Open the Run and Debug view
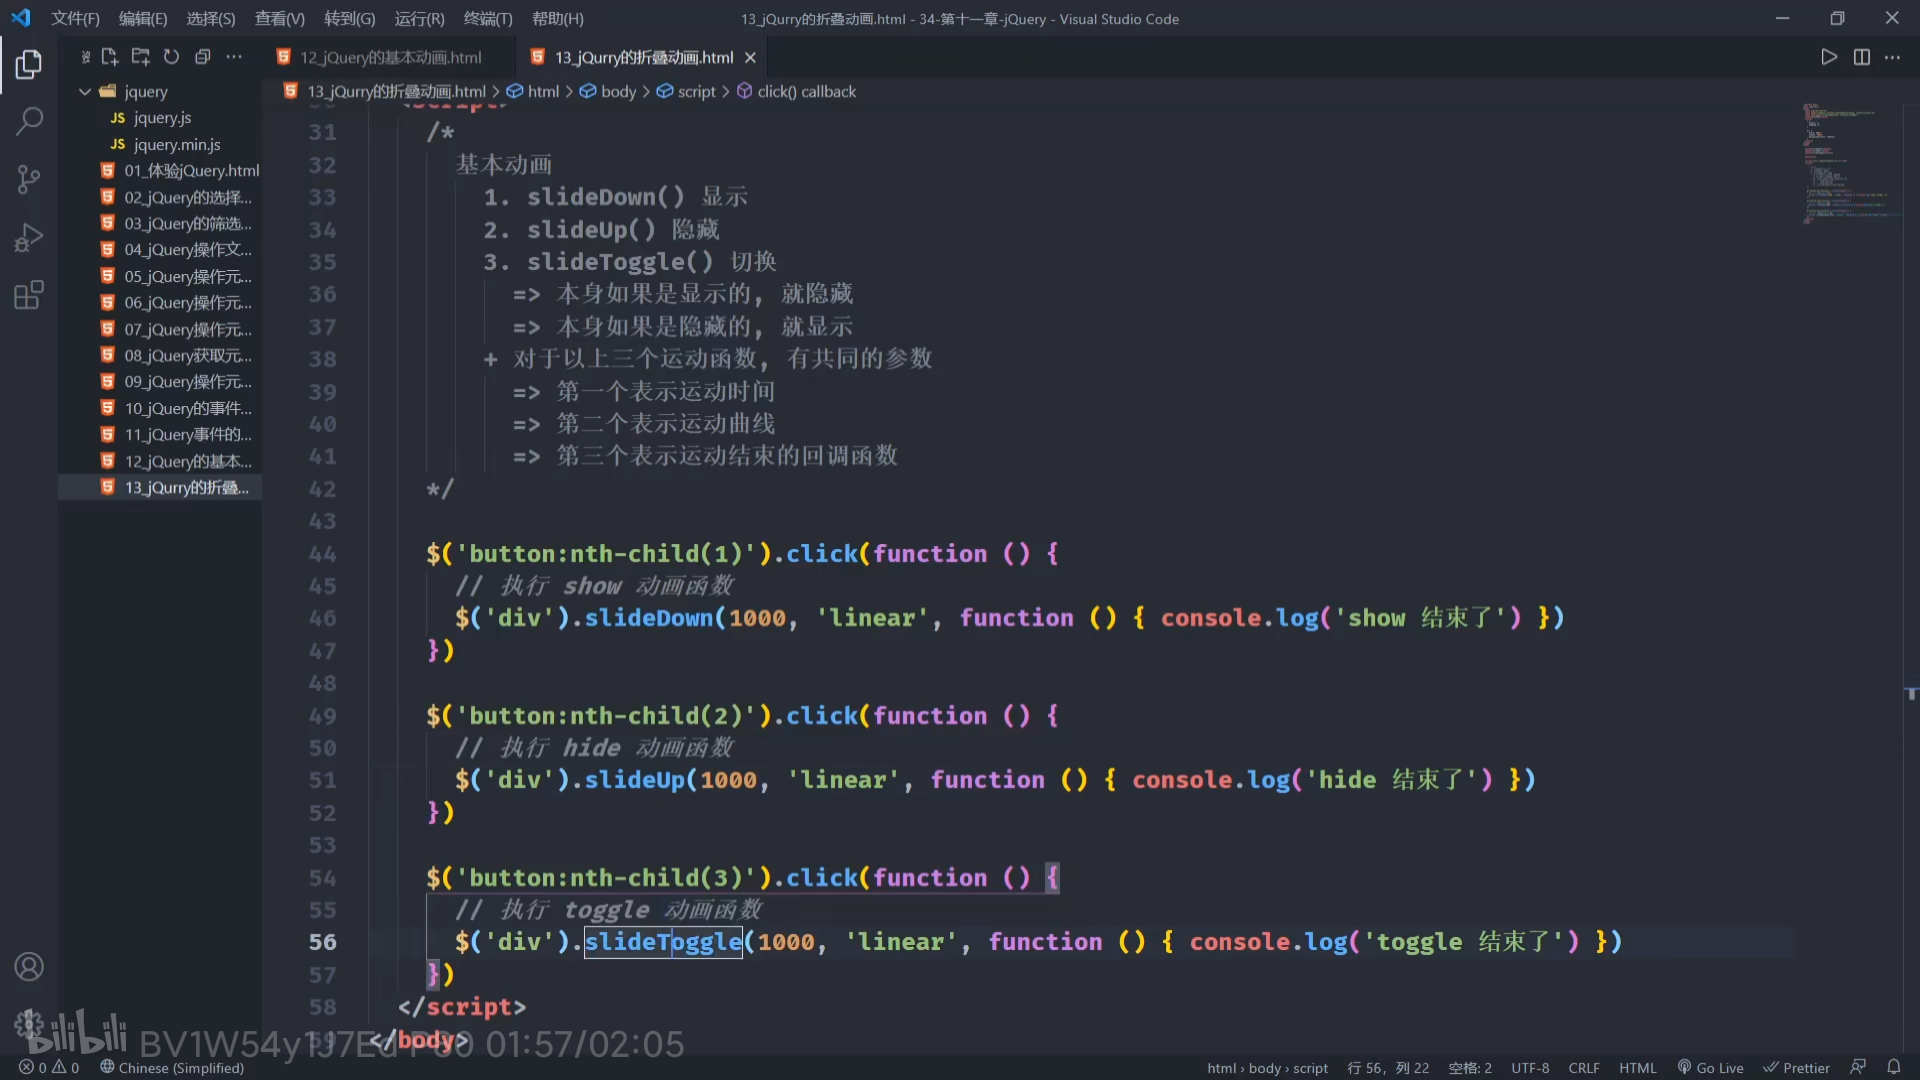The width and height of the screenshot is (1920, 1080). (29, 238)
